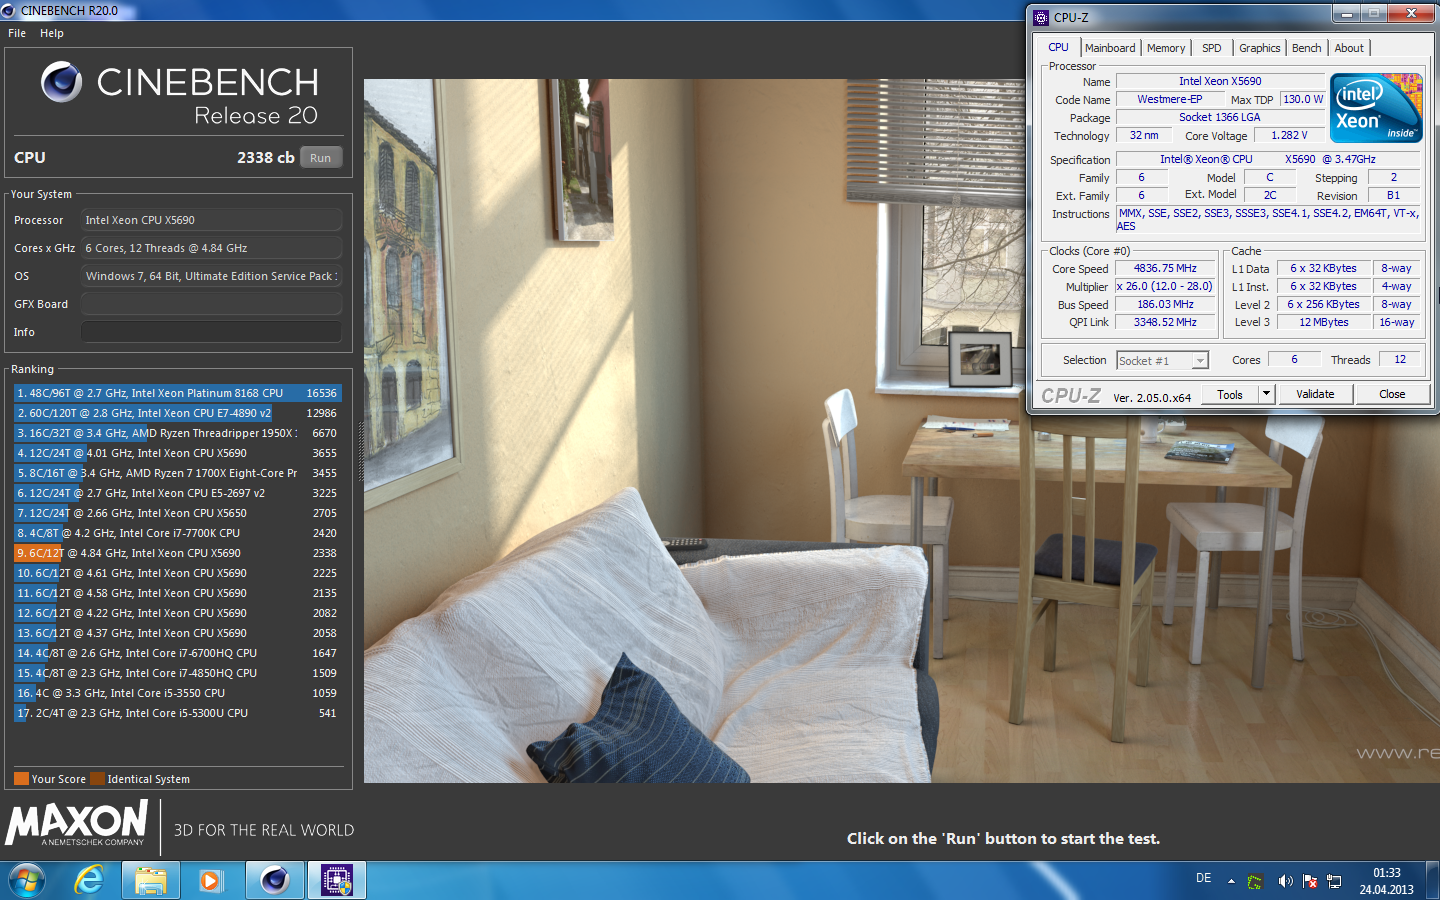Click the MAXON logo
Screen dimensions: 1440x900
pos(77,823)
